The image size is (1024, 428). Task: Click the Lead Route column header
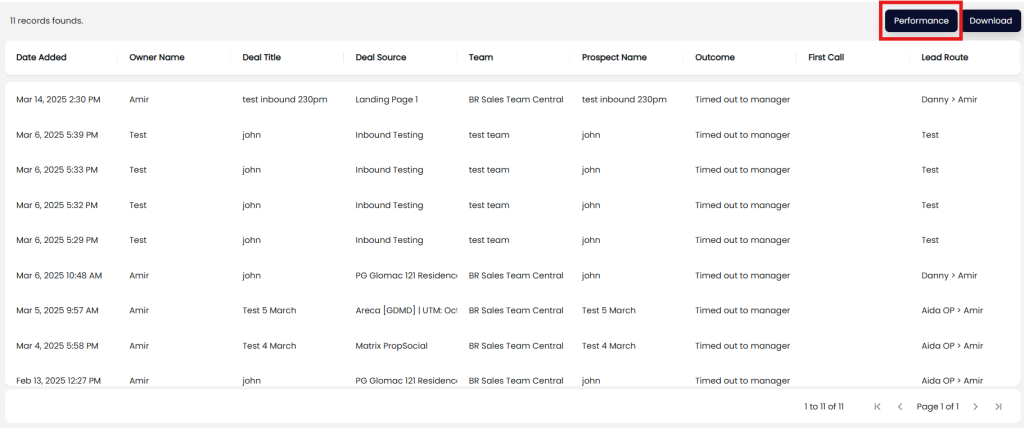944,57
